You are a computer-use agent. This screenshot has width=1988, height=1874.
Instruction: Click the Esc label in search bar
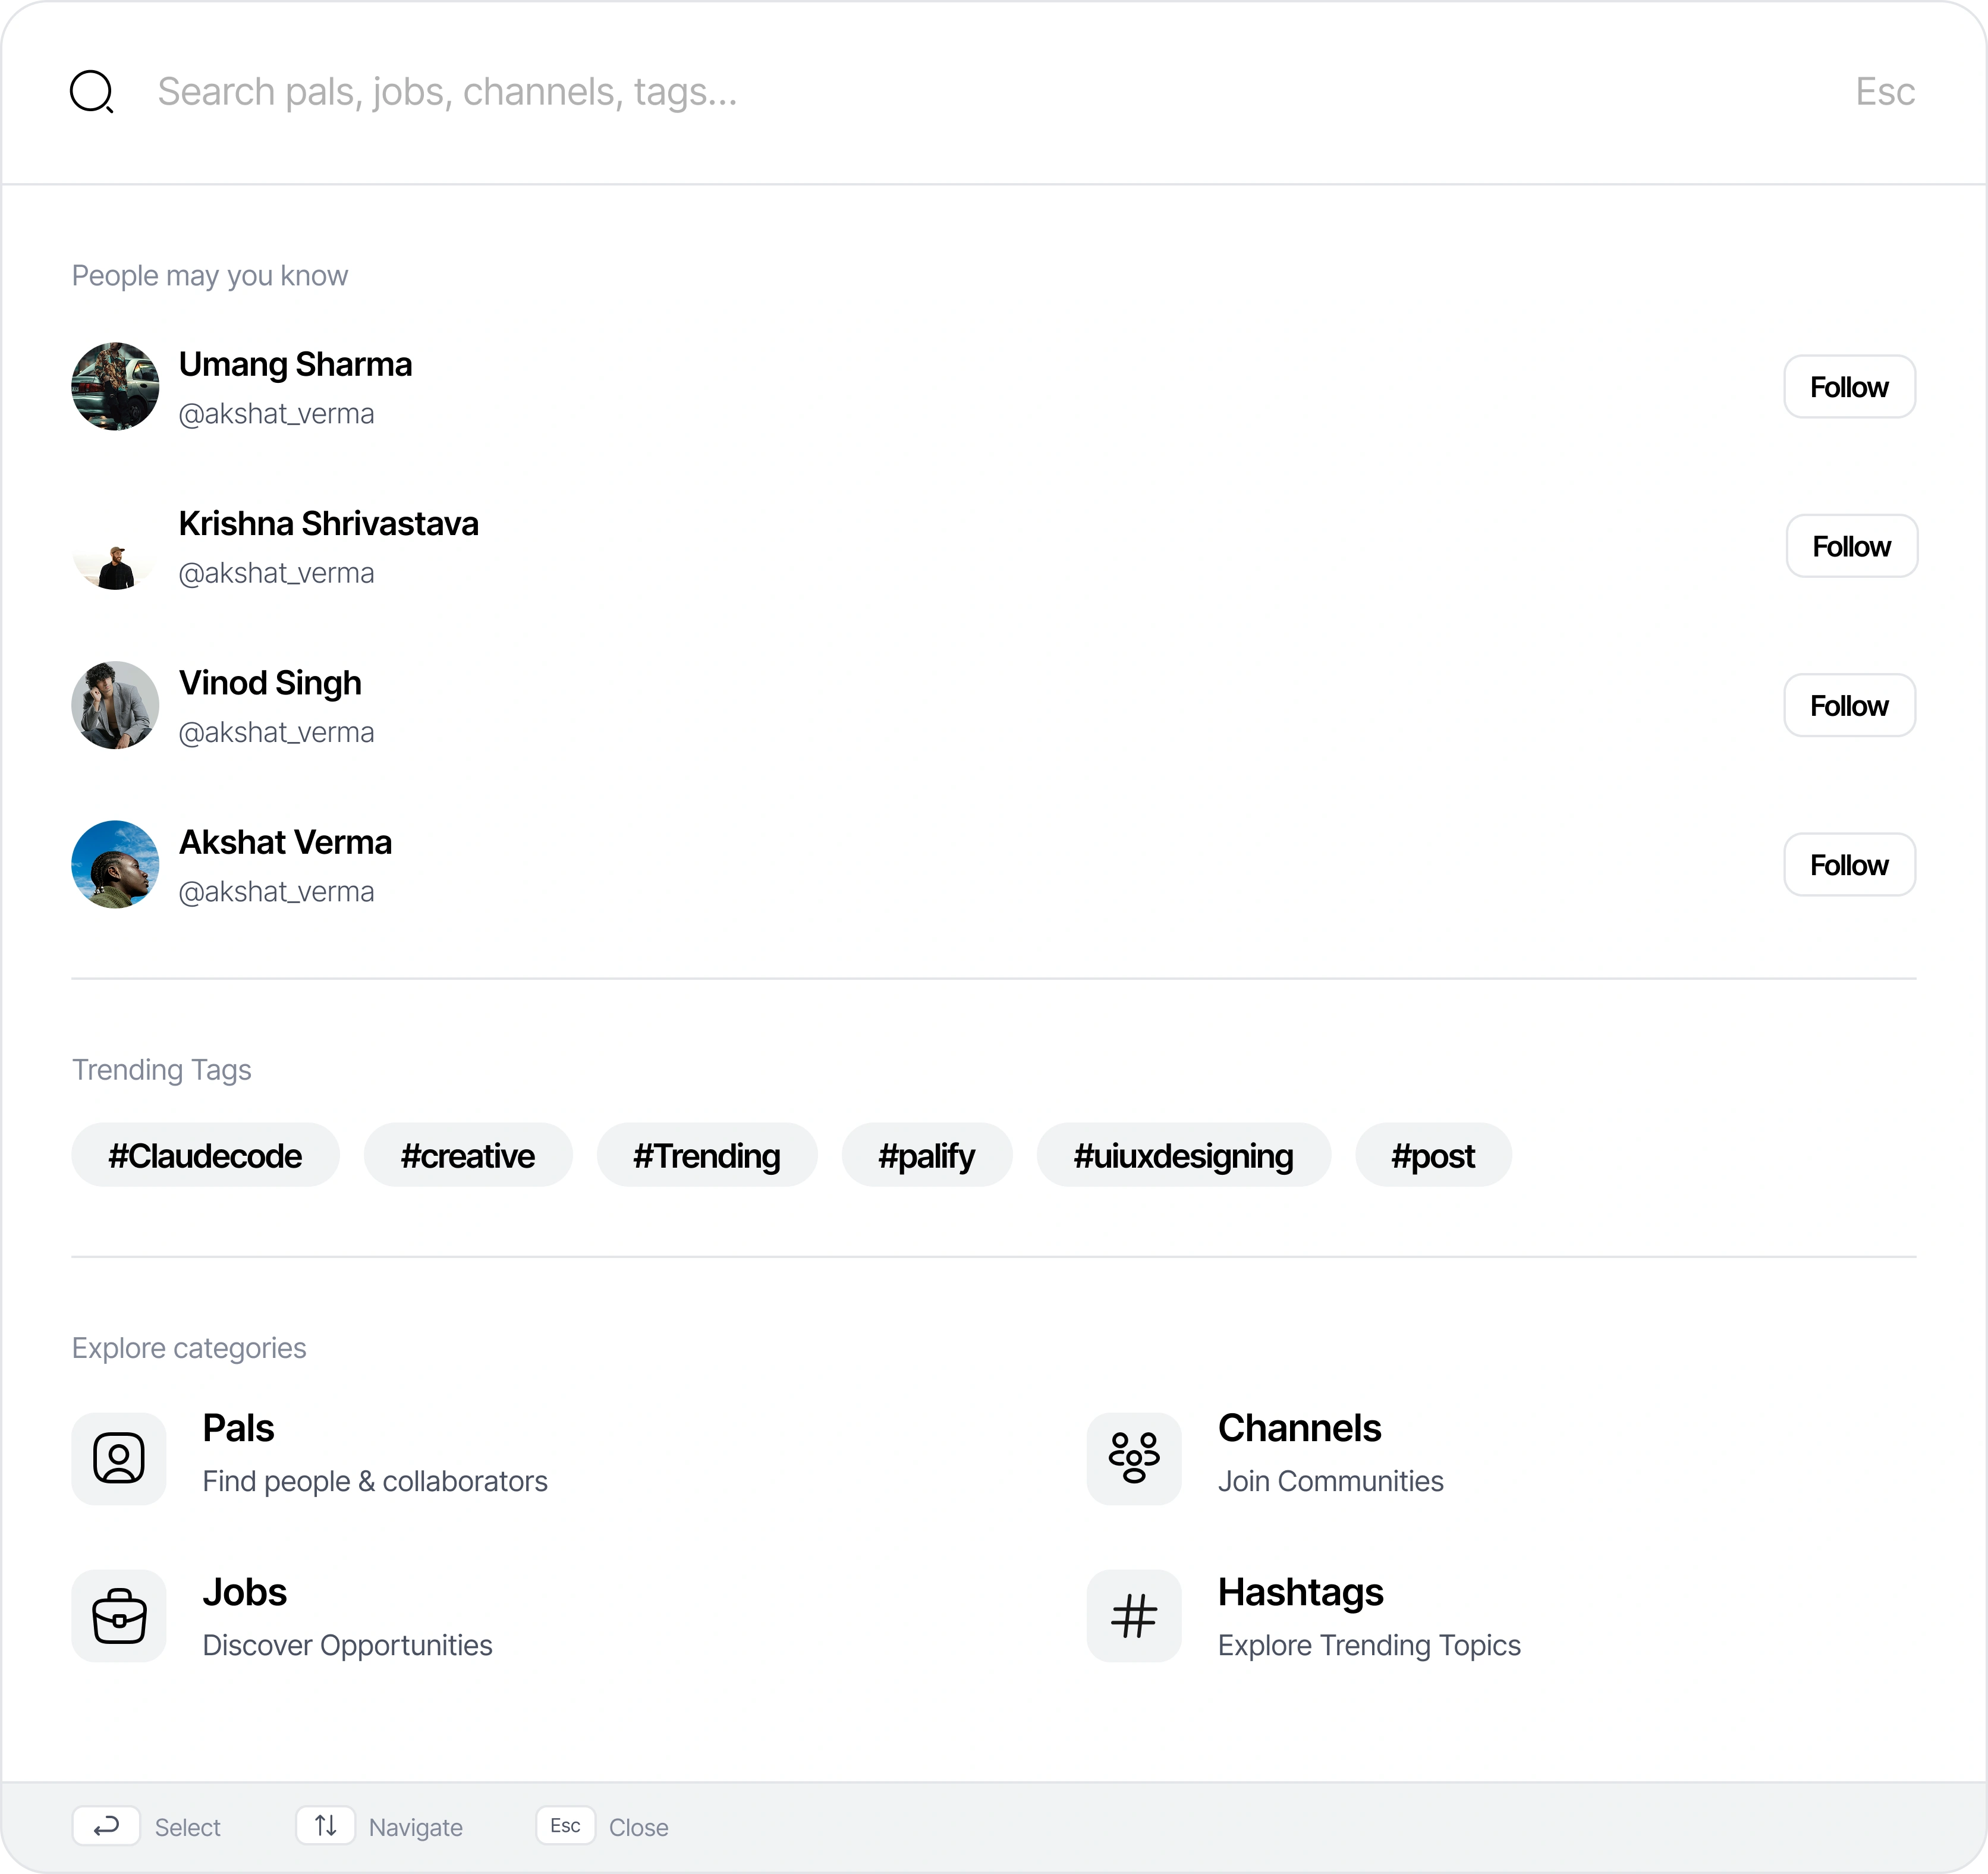point(1885,92)
